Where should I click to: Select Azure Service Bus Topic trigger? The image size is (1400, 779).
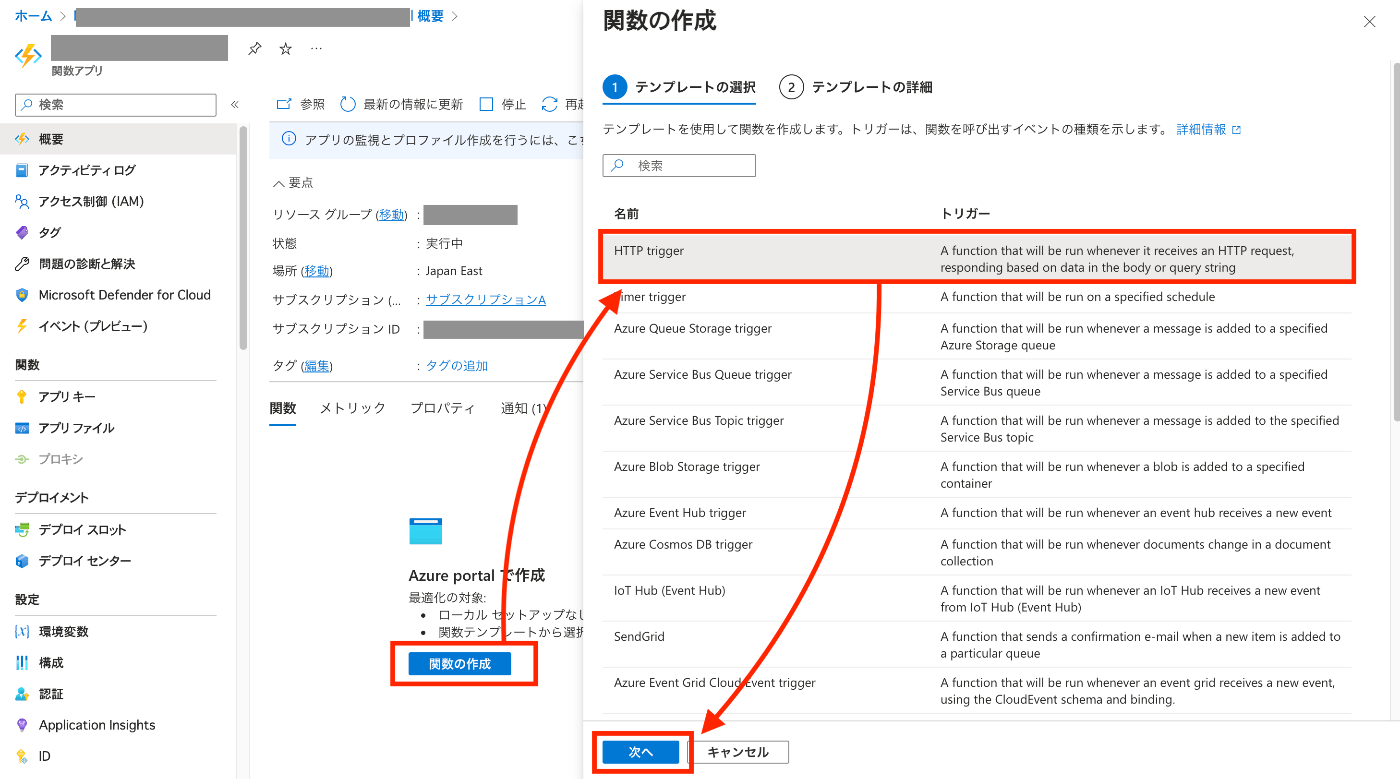click(977, 428)
